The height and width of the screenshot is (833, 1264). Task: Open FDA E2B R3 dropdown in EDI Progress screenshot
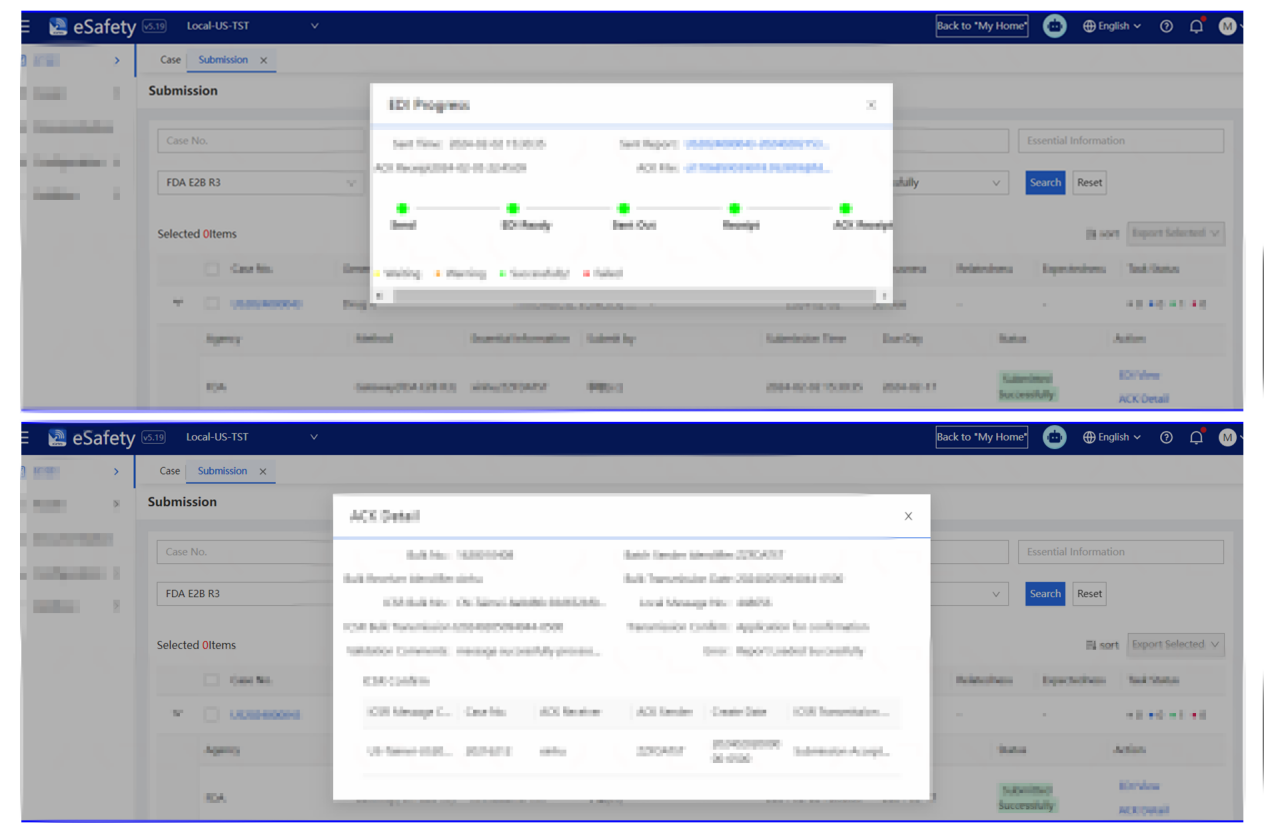260,183
